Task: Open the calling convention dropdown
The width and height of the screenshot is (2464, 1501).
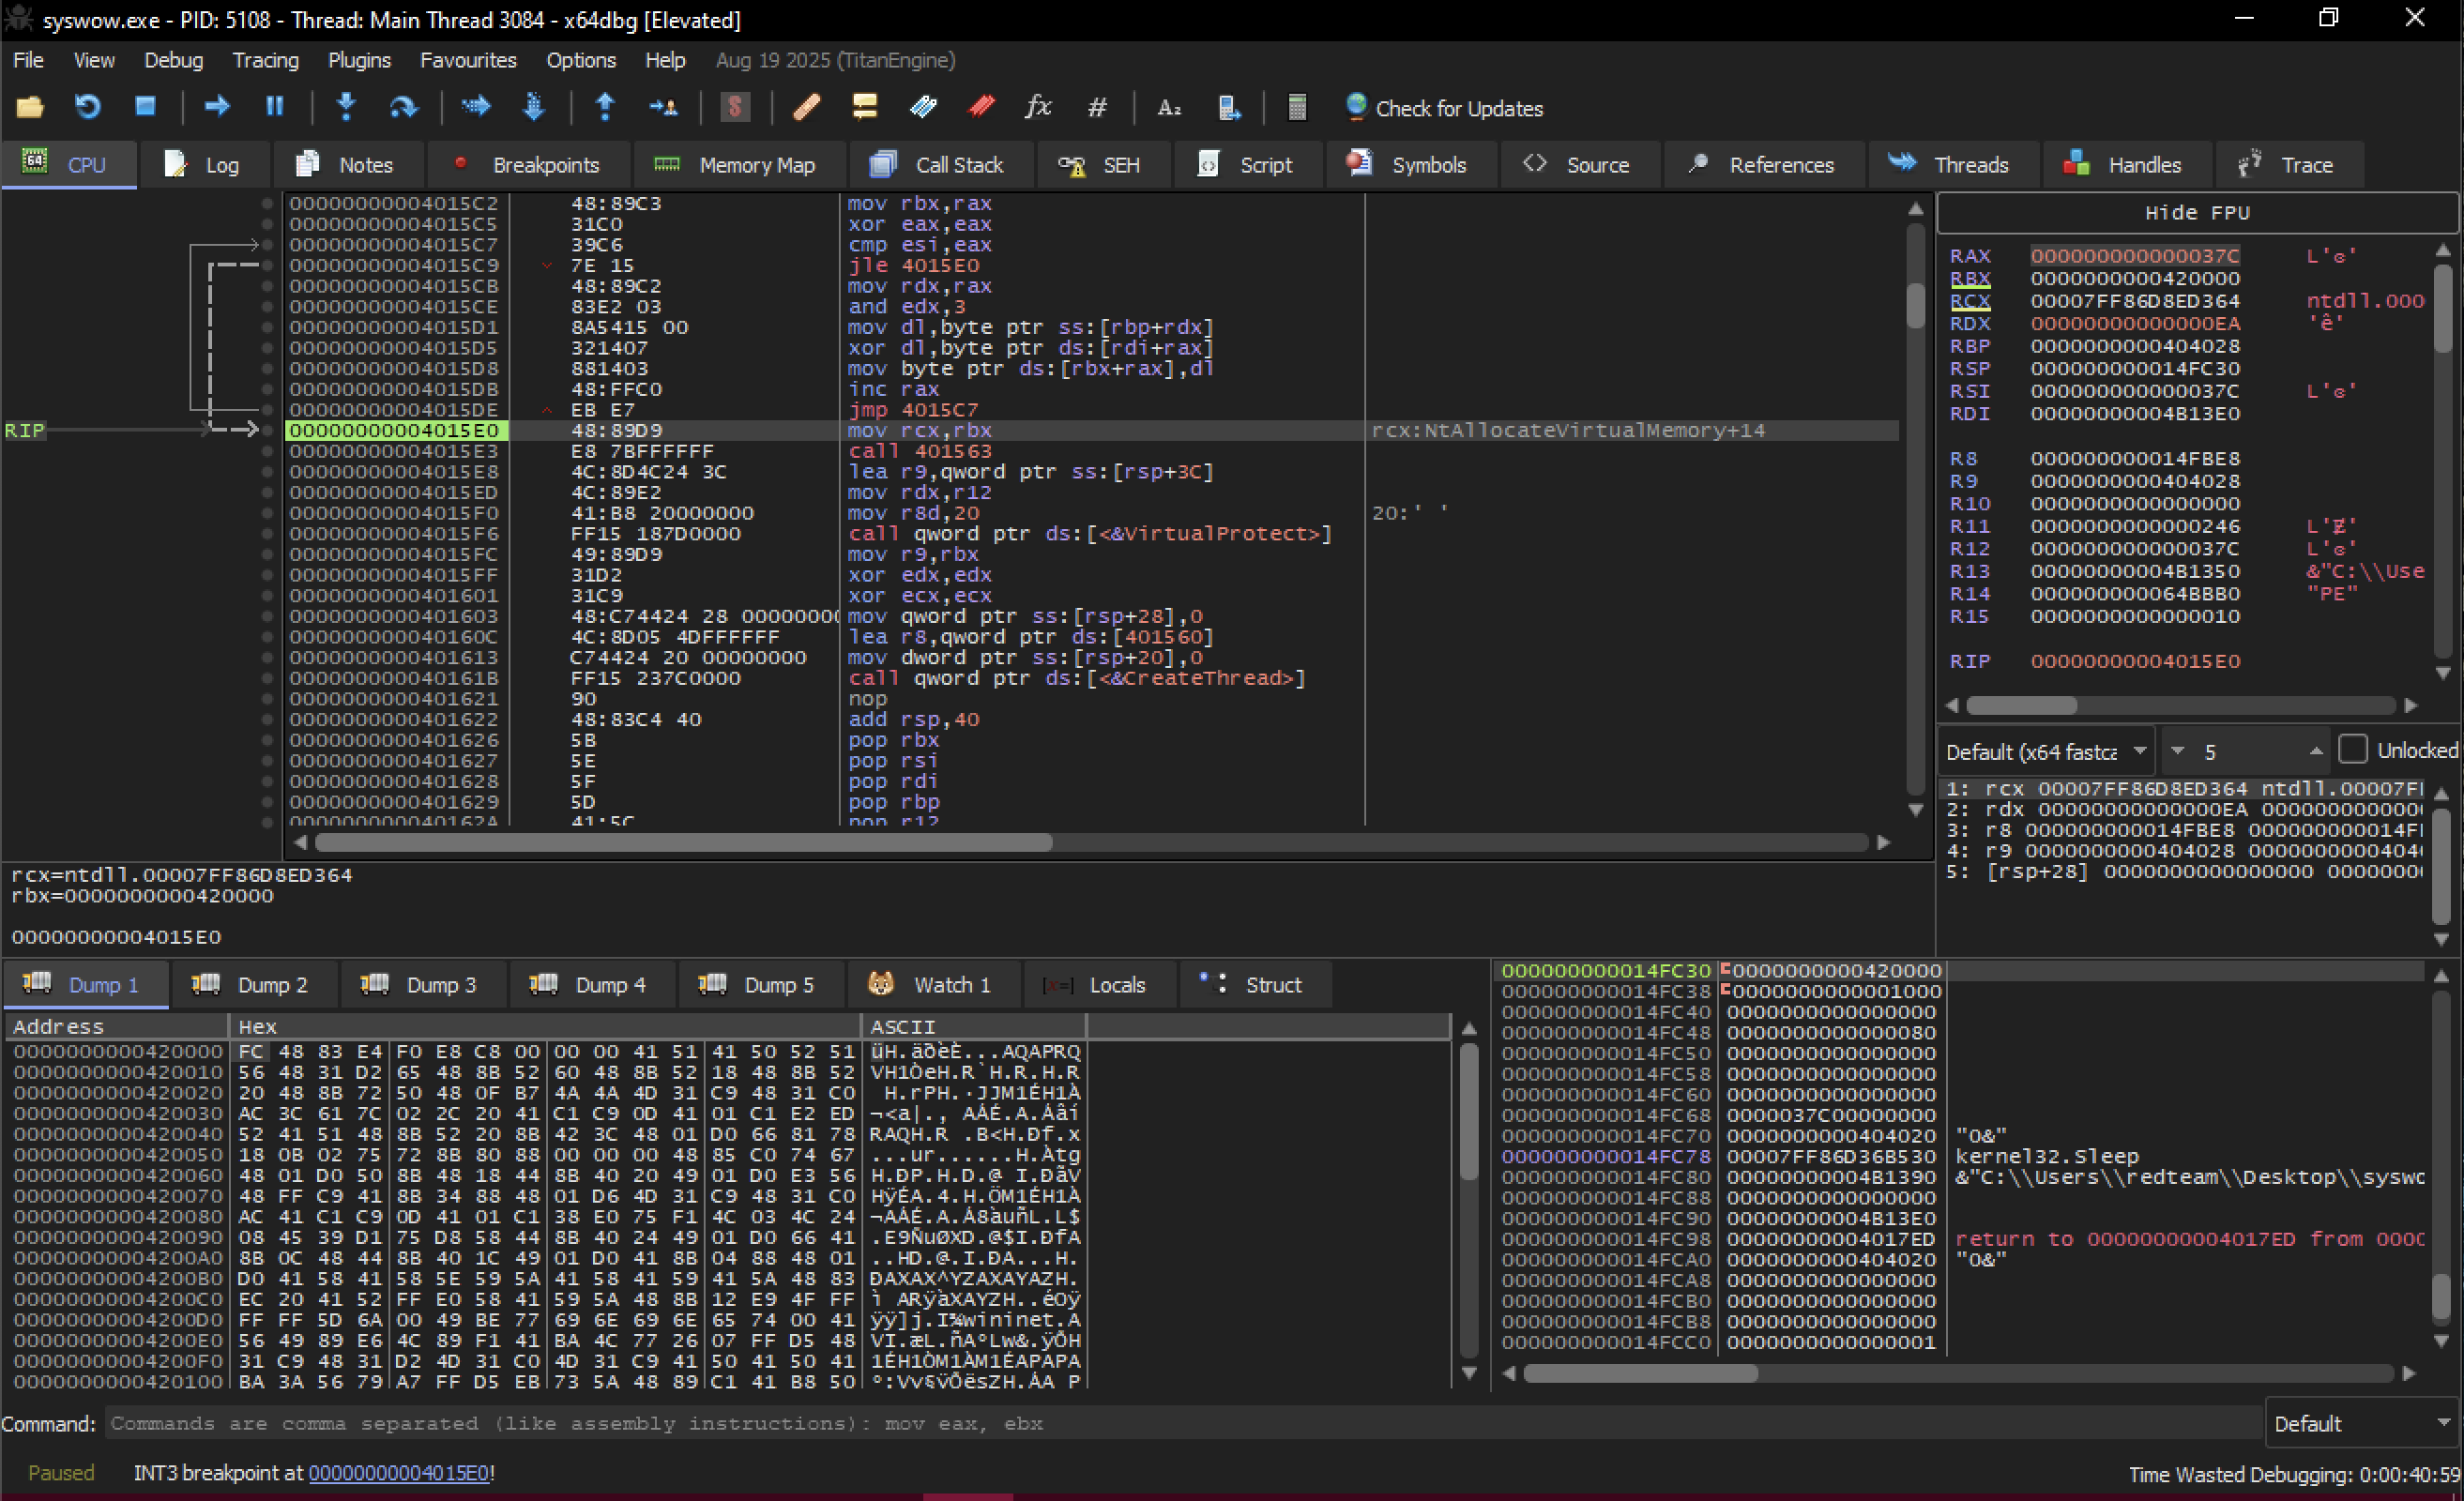Action: point(2048,752)
